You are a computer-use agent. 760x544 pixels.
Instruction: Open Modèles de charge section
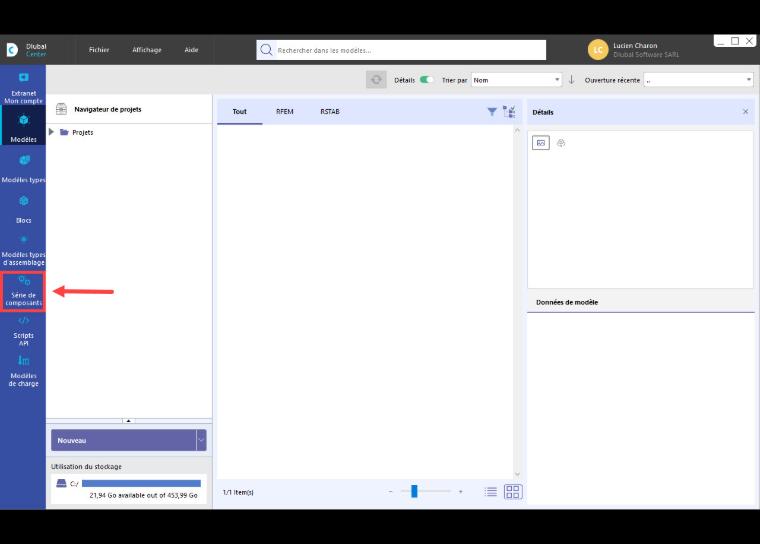(23, 371)
